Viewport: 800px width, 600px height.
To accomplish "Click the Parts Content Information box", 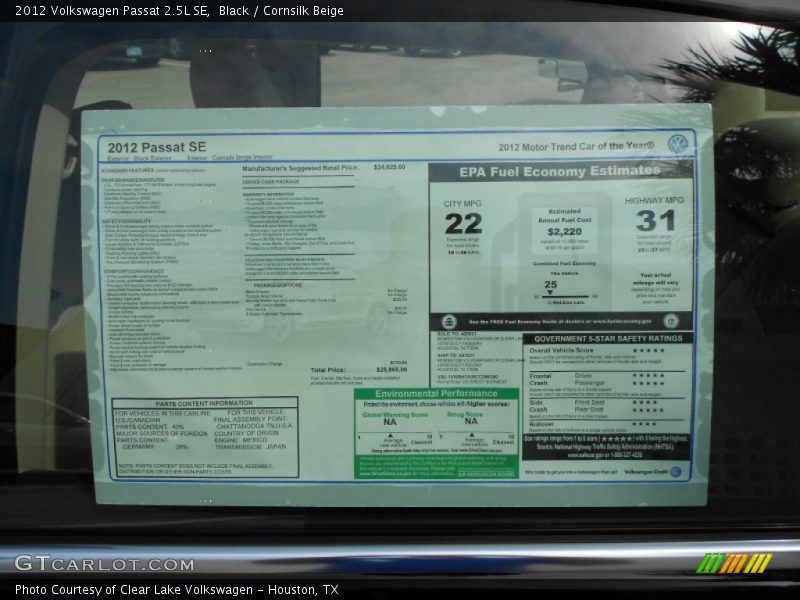I will coord(205,436).
